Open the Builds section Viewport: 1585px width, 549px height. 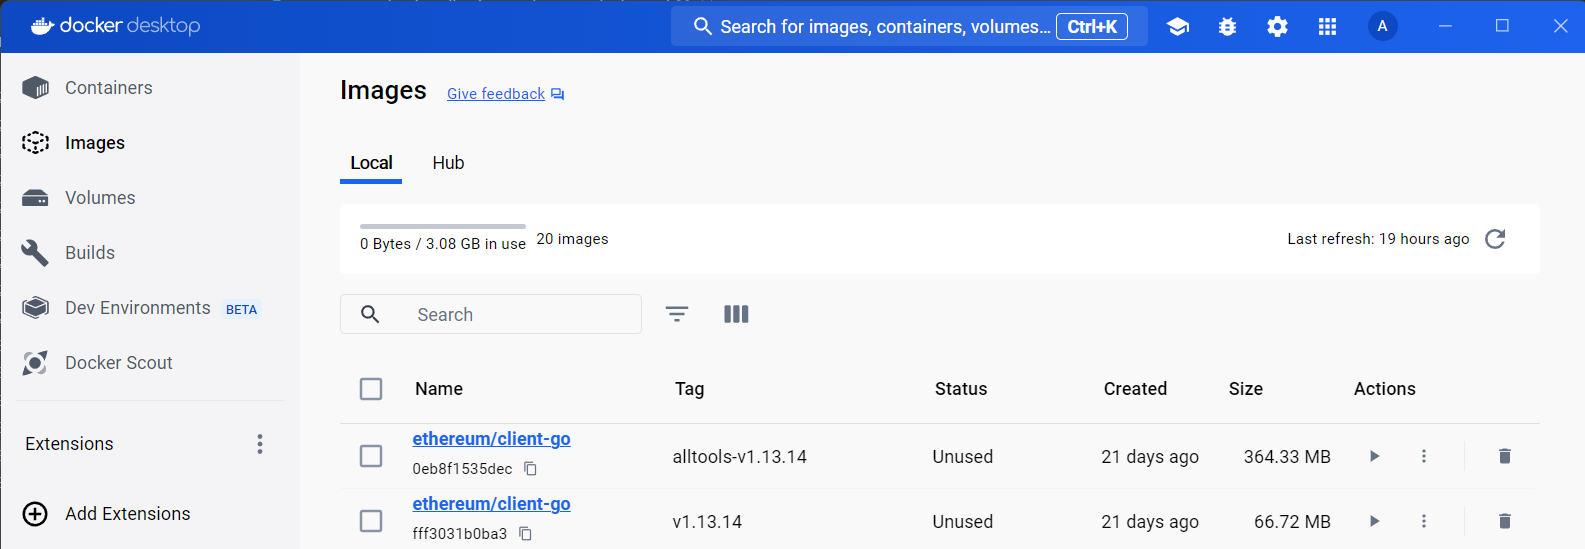90,253
